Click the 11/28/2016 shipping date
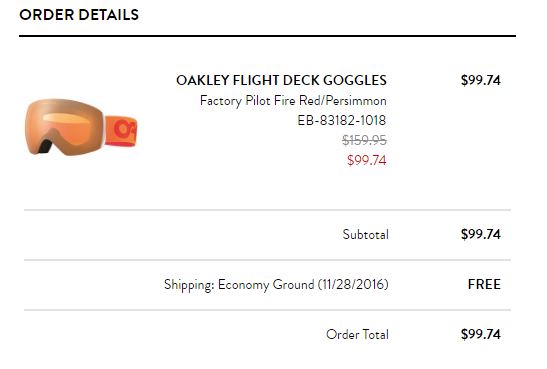The height and width of the screenshot is (369, 547). [x=353, y=284]
